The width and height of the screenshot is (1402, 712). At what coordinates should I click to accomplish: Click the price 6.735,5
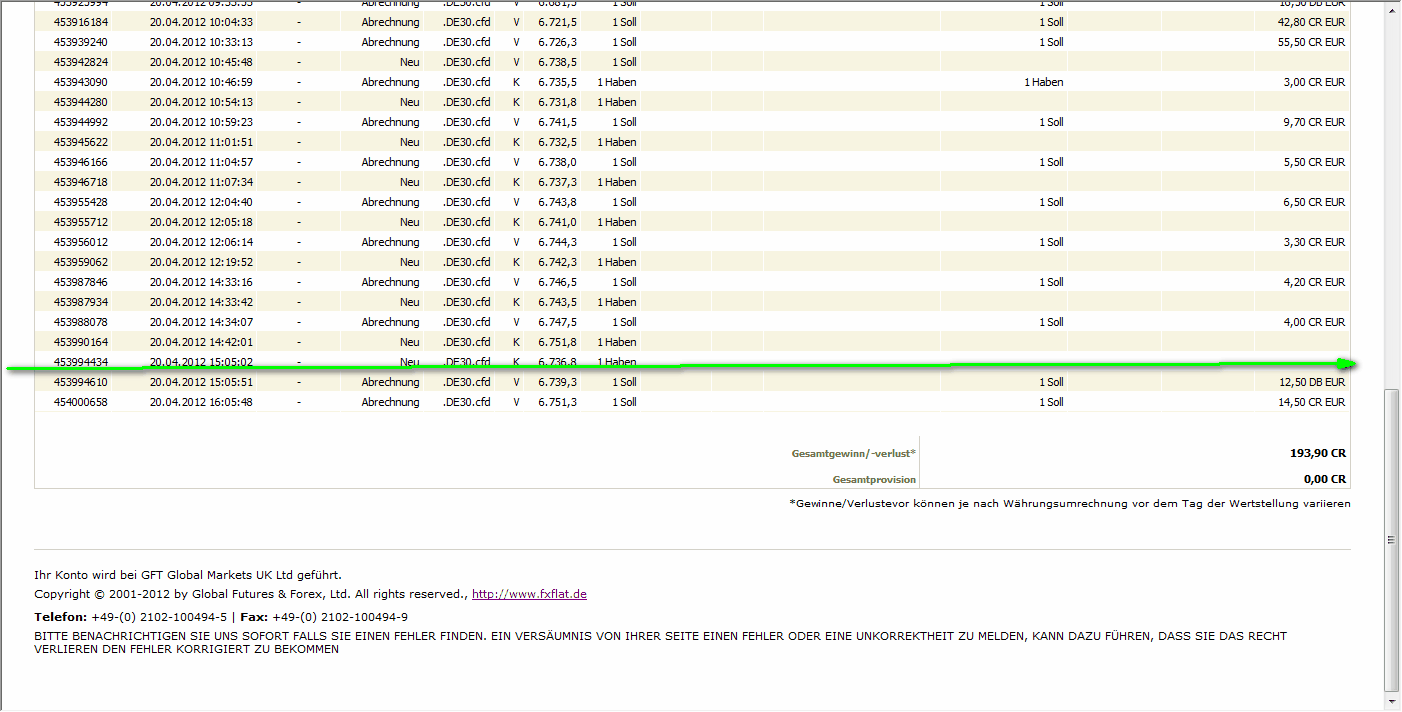(557, 82)
